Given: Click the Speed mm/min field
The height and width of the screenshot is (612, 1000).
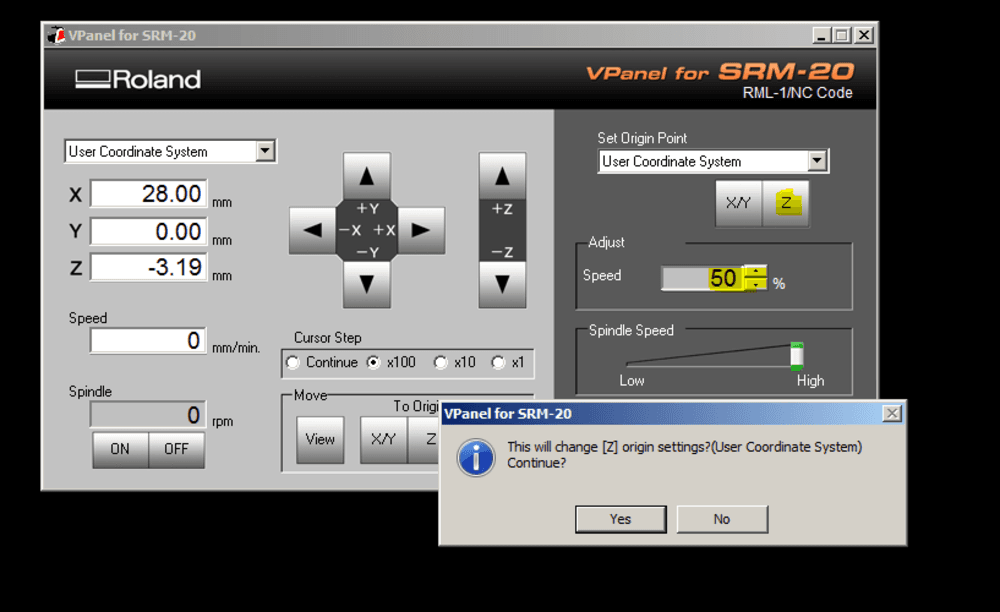Looking at the screenshot, I should tap(149, 340).
